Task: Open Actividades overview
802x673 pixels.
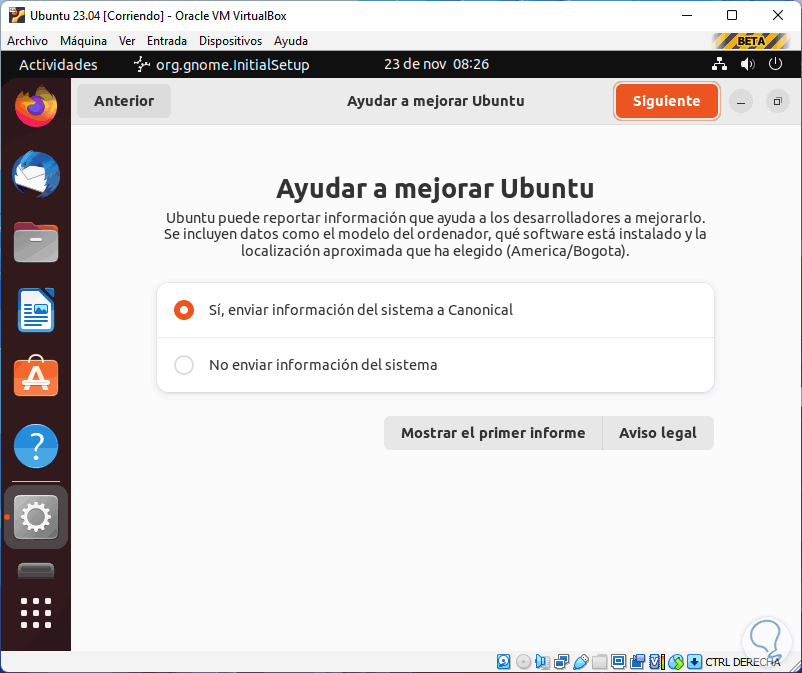Action: click(58, 64)
